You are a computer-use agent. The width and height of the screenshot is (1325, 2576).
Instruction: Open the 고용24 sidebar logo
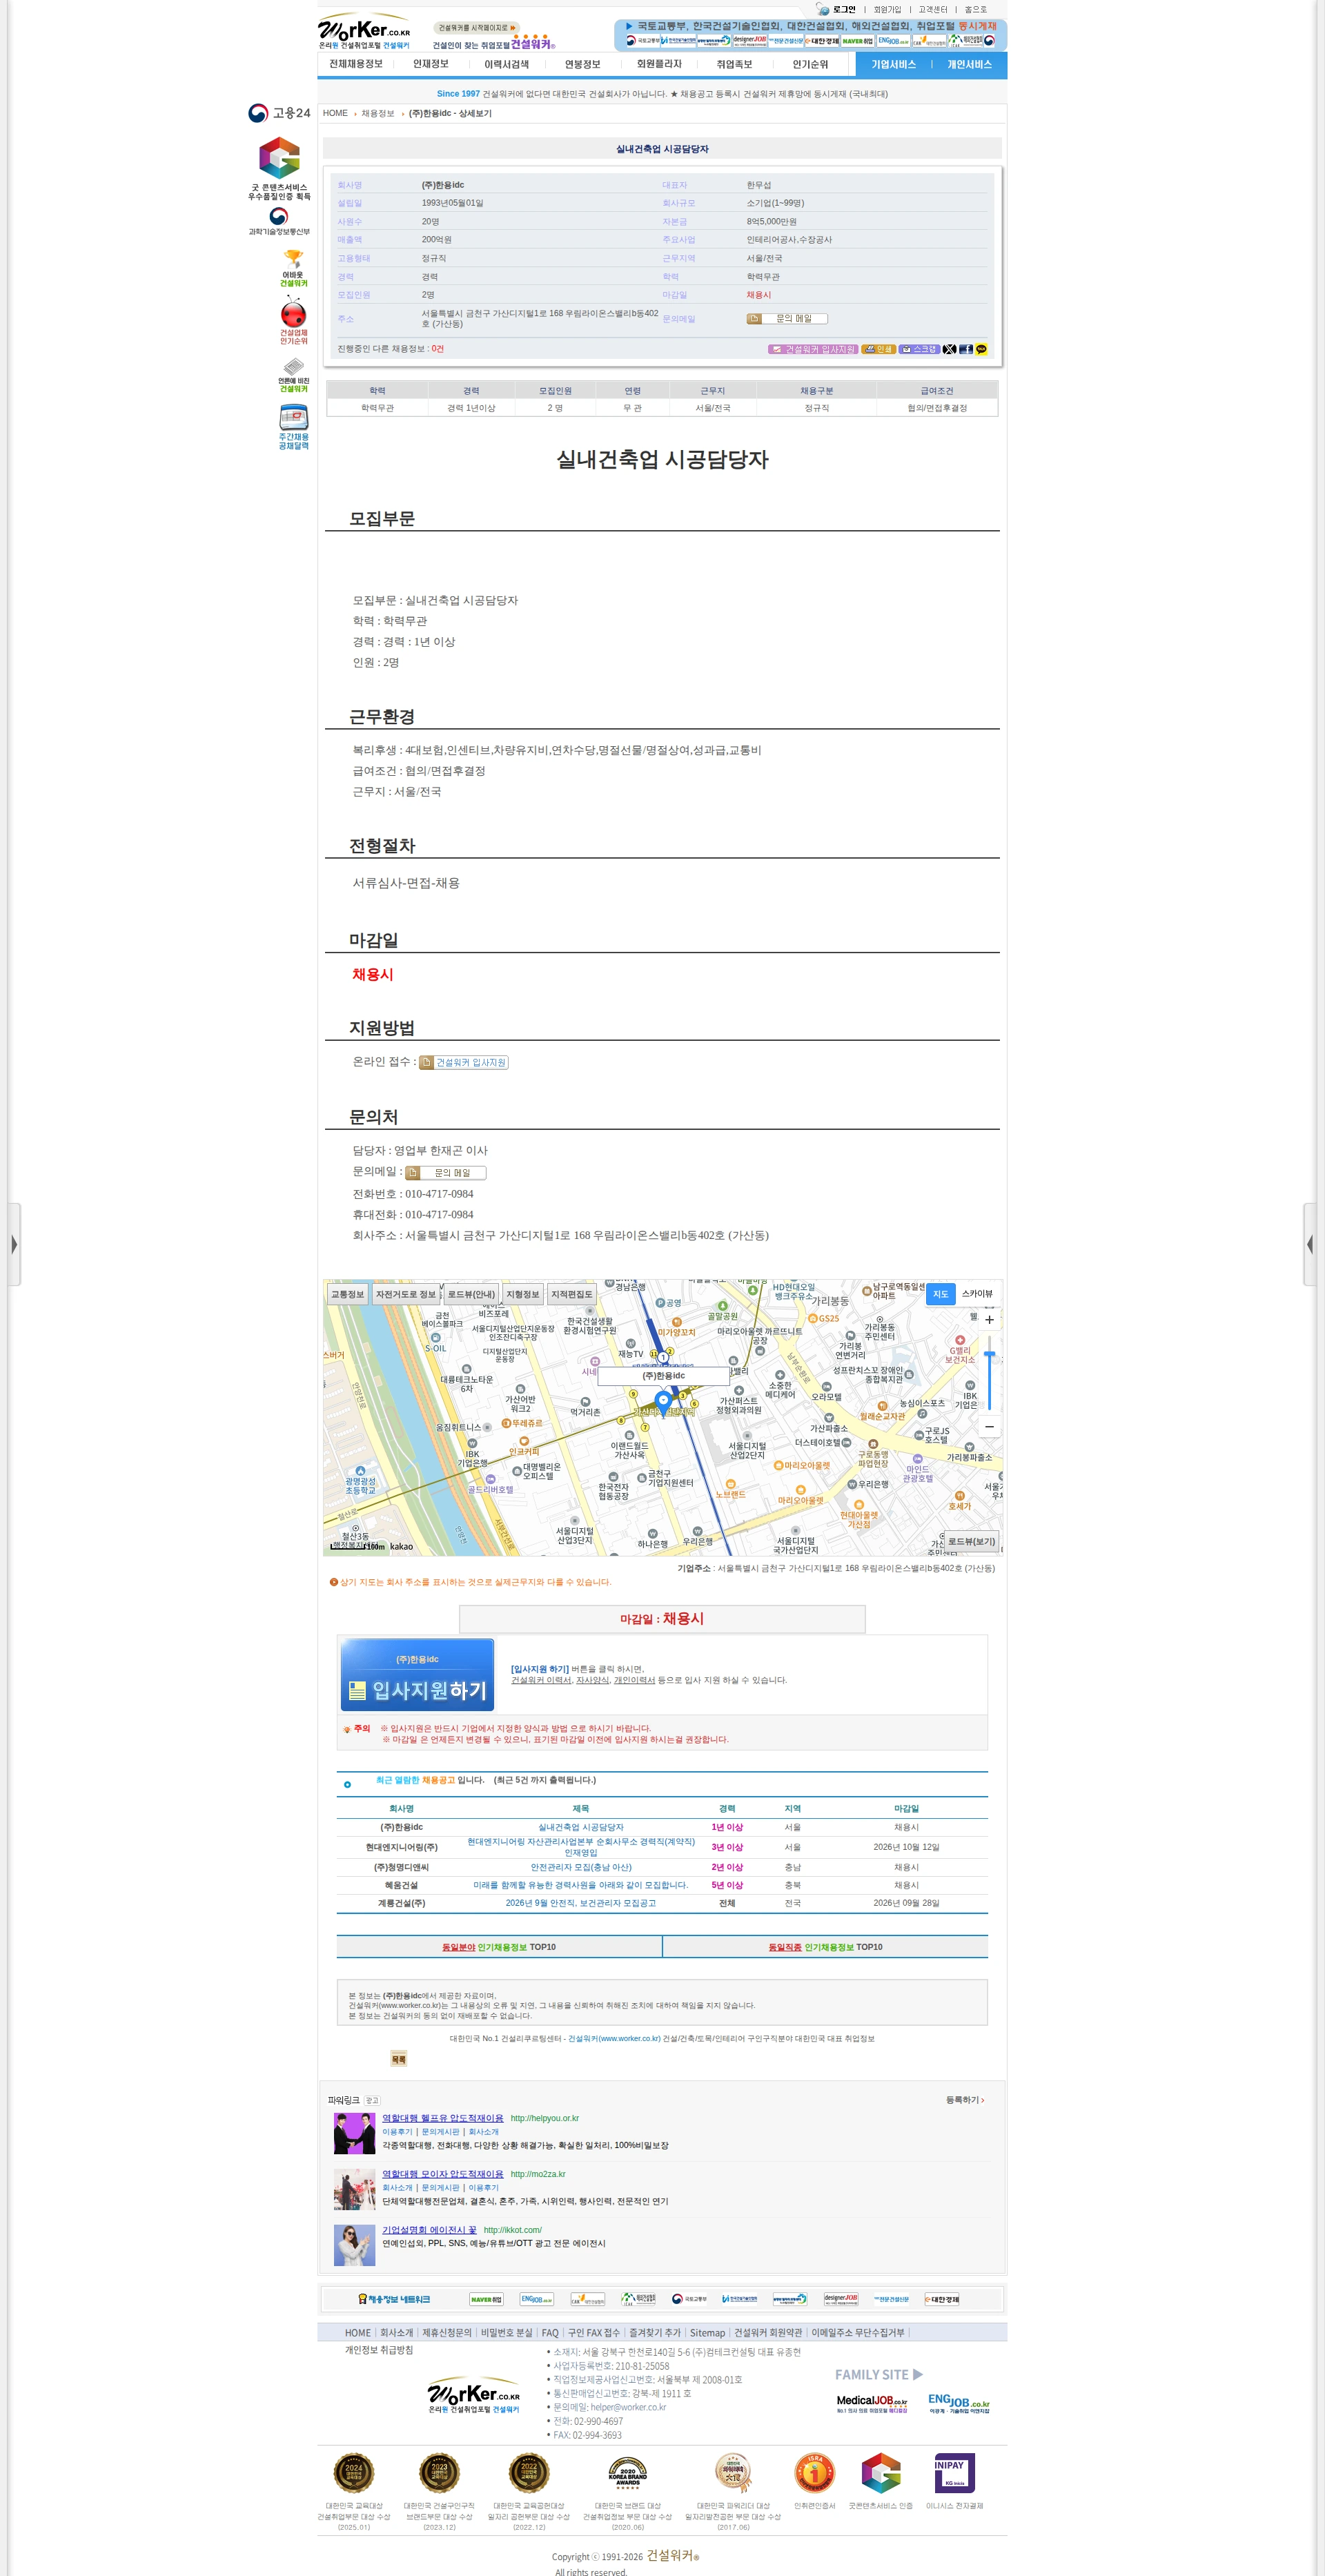pyautogui.click(x=279, y=113)
